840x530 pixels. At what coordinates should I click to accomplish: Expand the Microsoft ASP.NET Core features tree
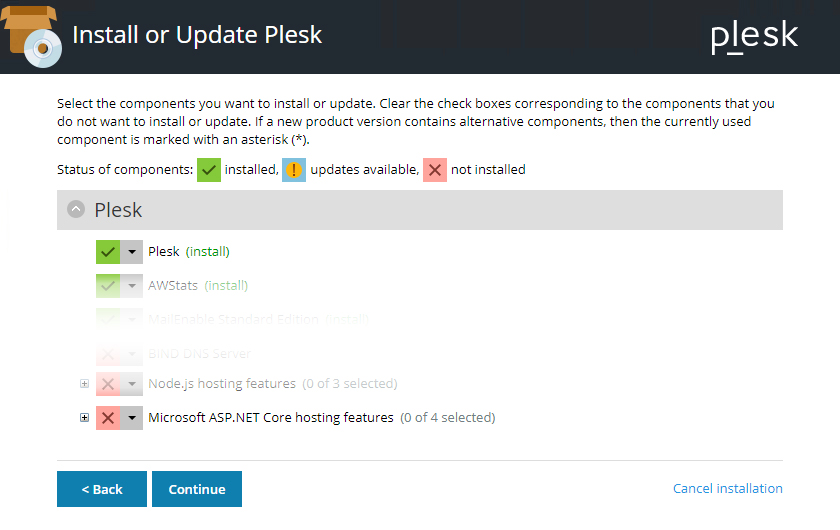point(85,418)
